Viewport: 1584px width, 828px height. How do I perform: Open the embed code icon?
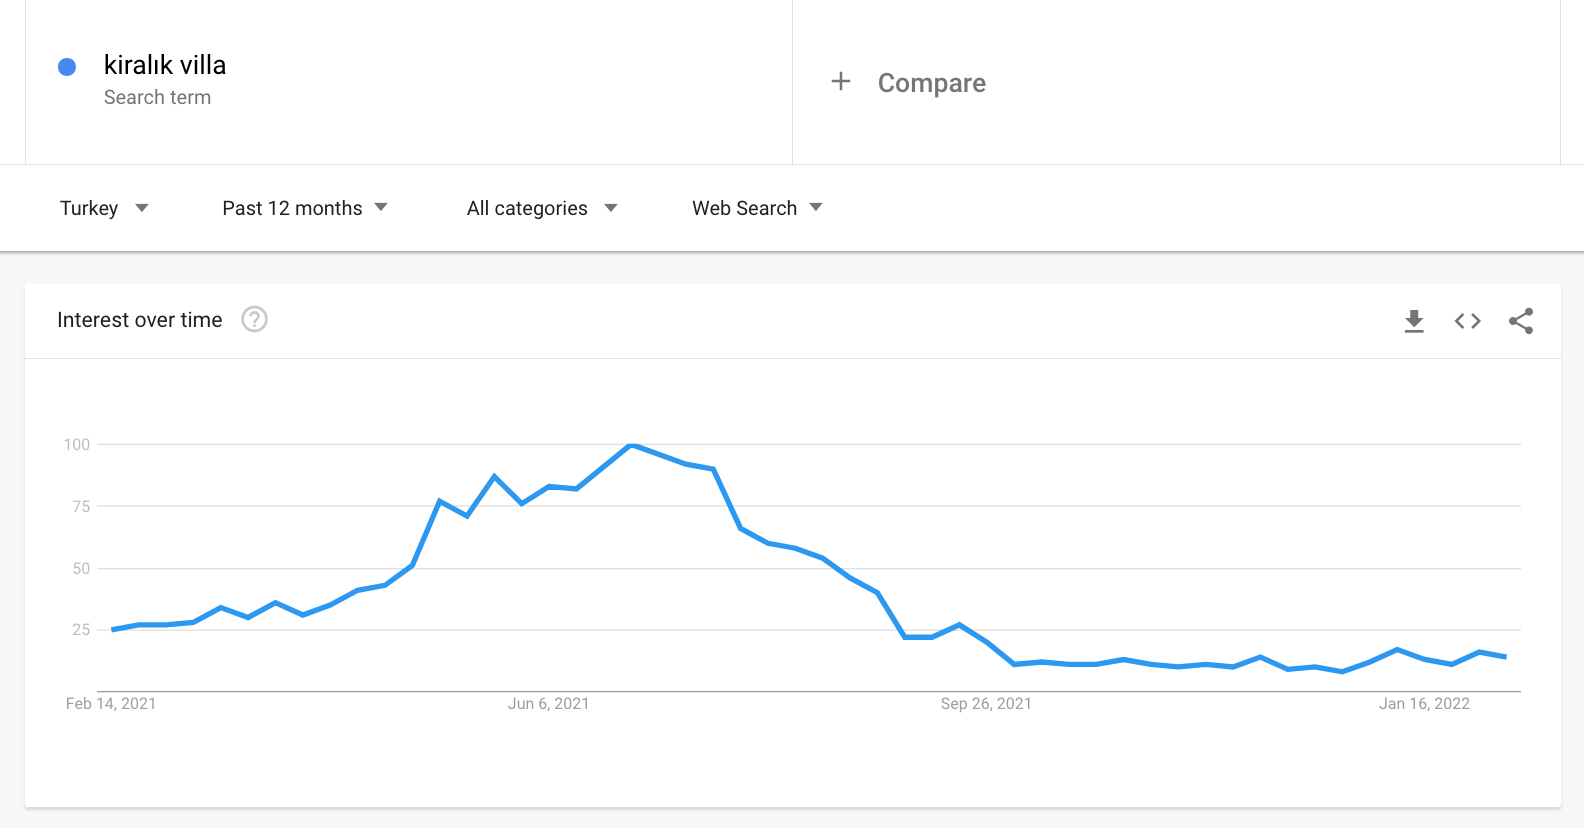pos(1467,321)
